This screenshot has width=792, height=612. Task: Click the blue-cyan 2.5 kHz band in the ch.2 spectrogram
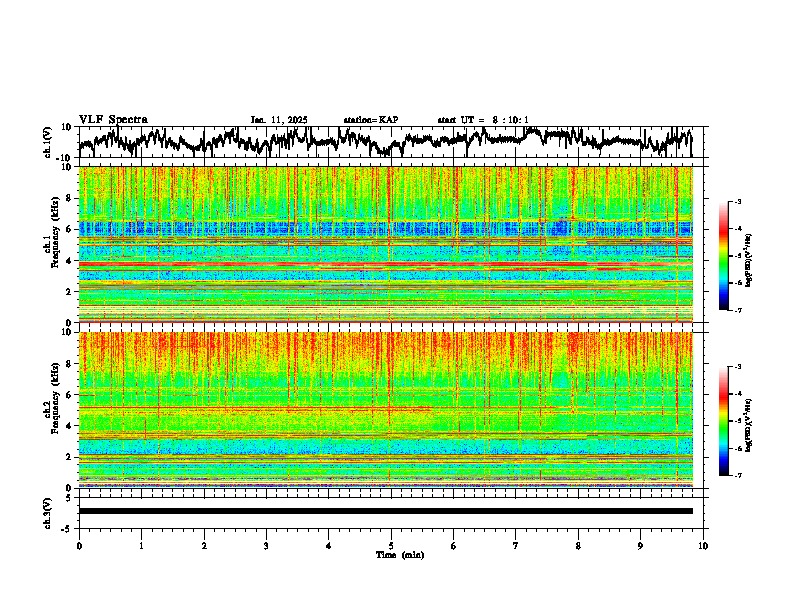[x=385, y=447]
